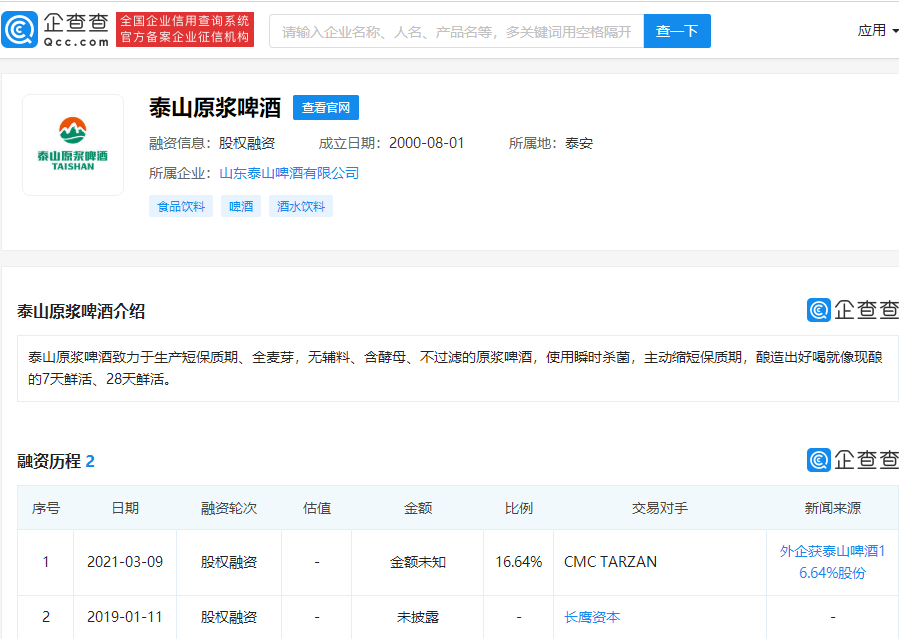Select the 啤酒 tag
The image size is (899, 639).
[241, 206]
